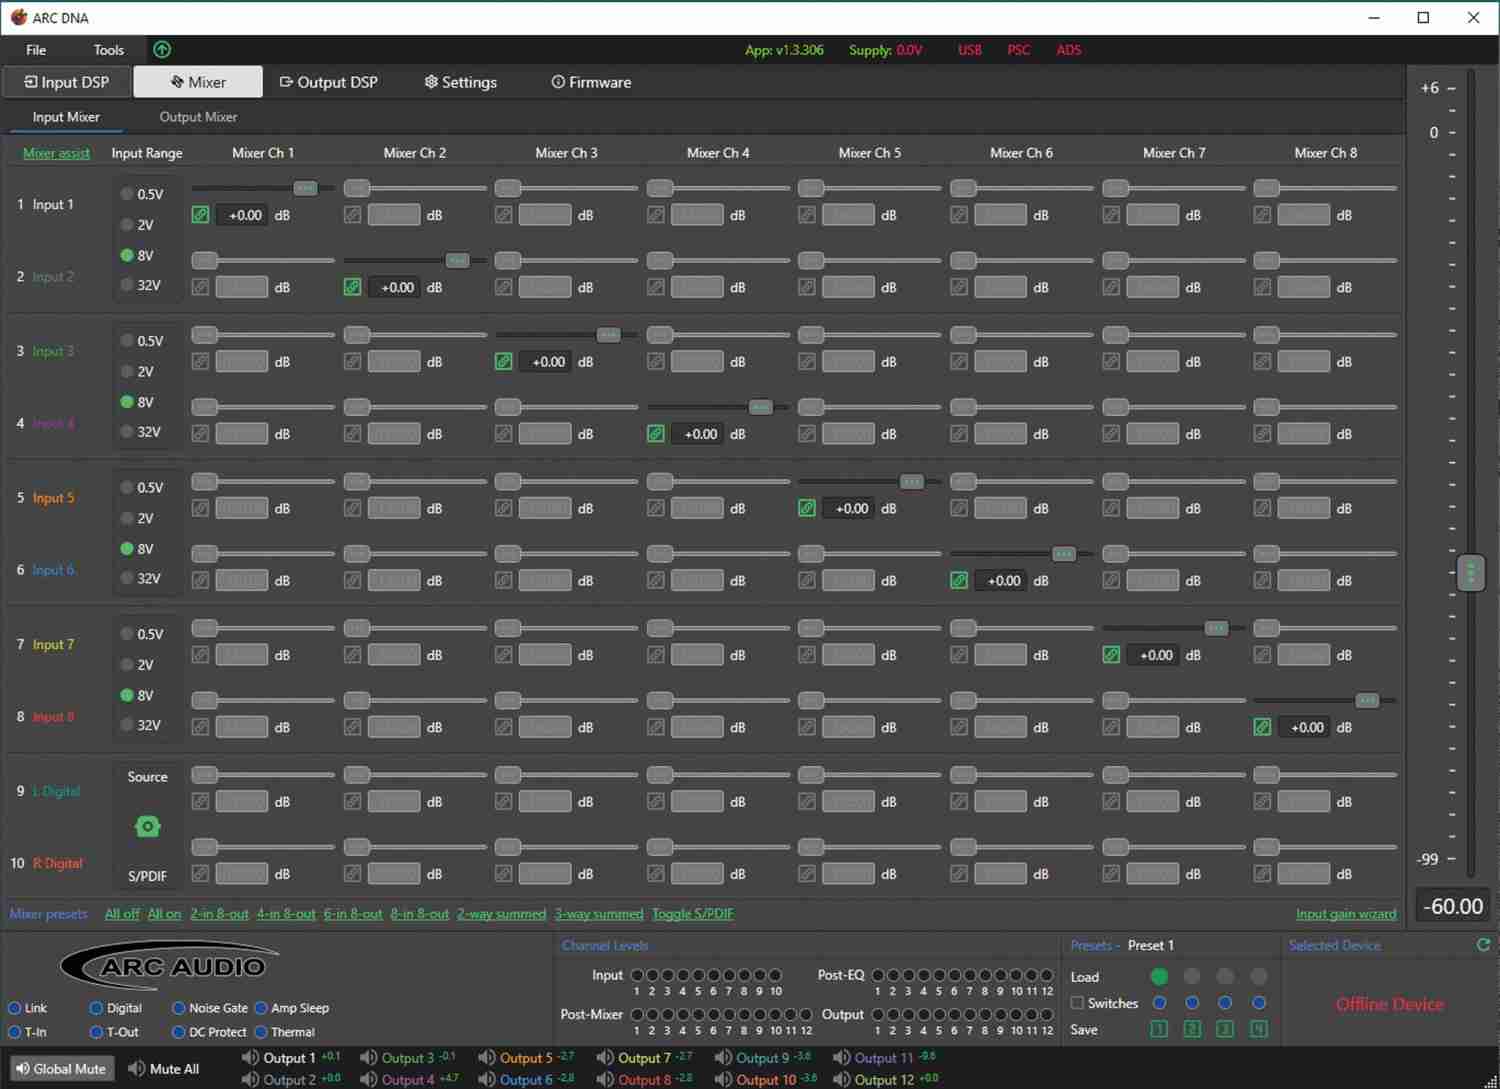
Task: Enable the Switches checkbox in Presets
Action: click(x=1077, y=1003)
